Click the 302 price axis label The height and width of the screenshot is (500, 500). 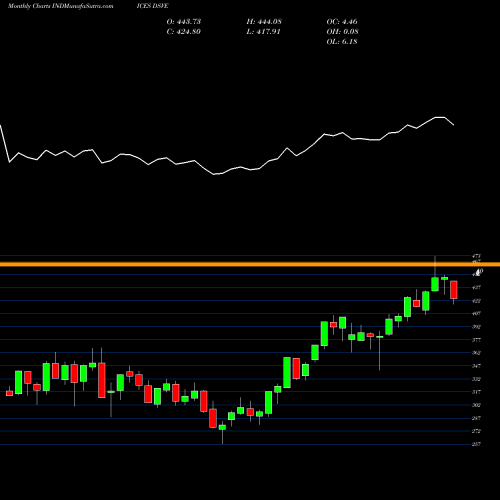pyautogui.click(x=476, y=405)
